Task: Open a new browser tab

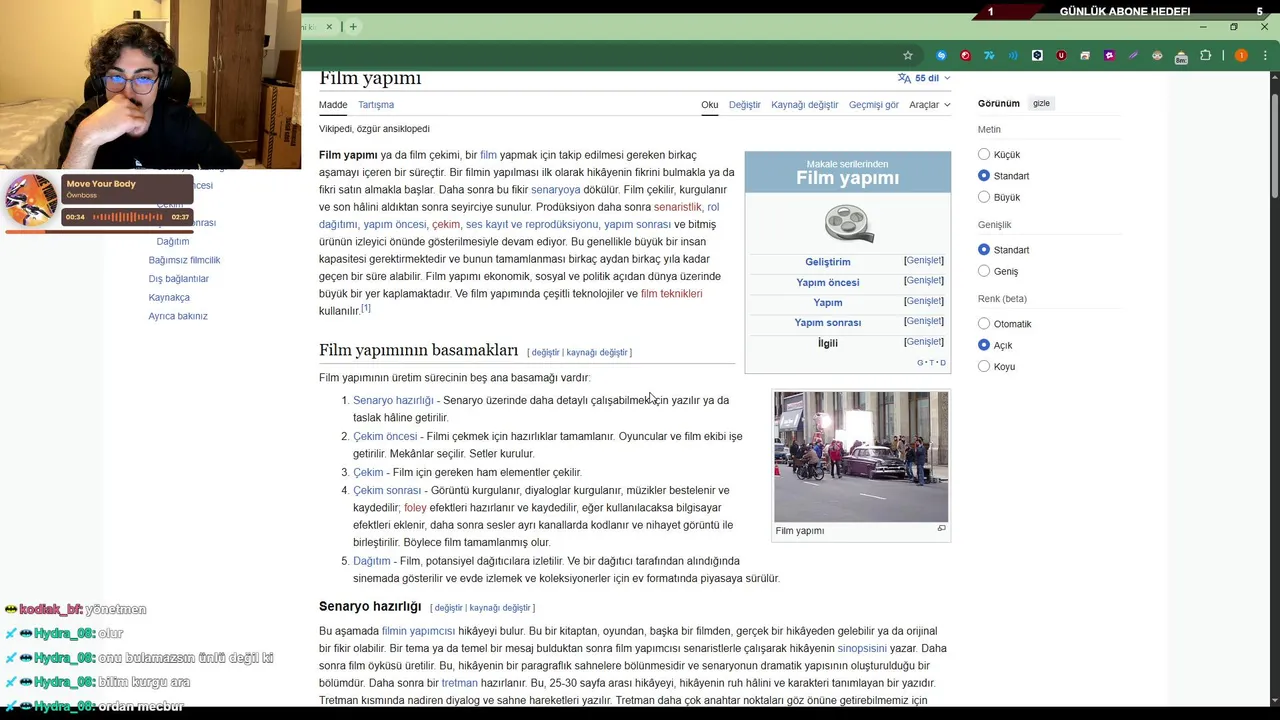Action: tap(353, 26)
